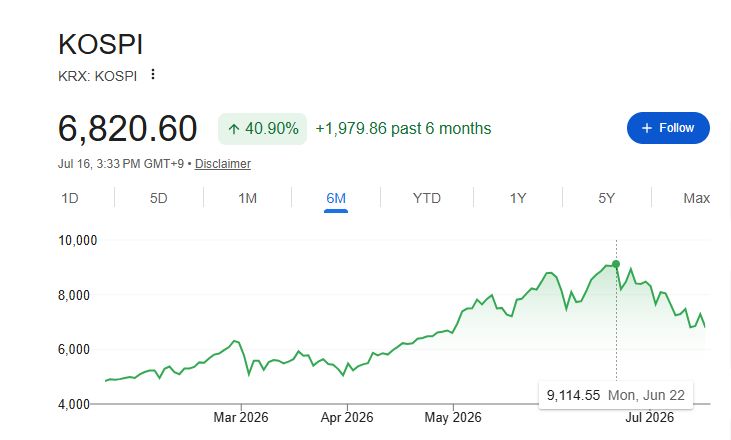Switch chart to 1D range
731x440 pixels.
[x=70, y=199]
